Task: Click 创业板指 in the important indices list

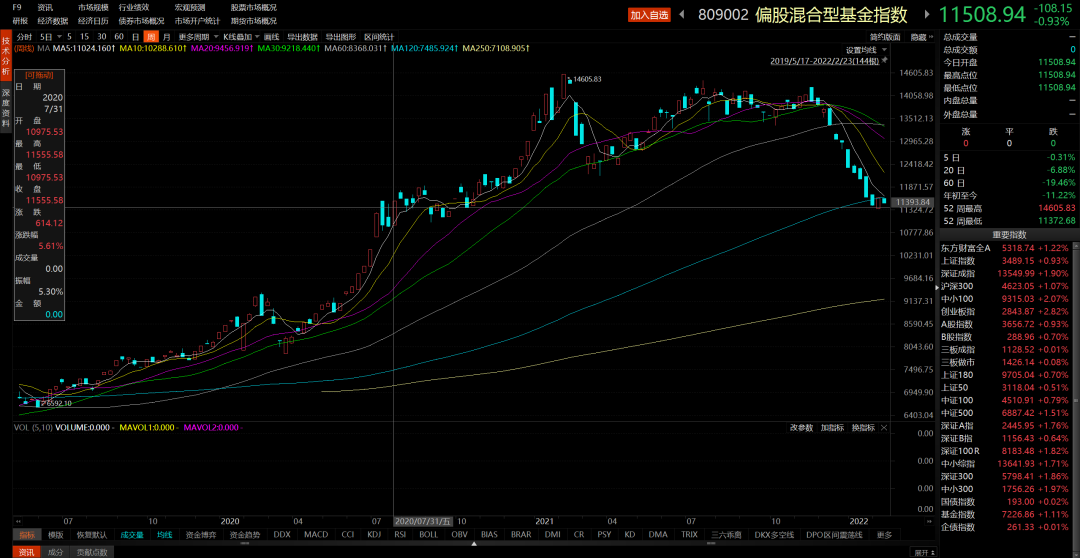Action: (x=957, y=311)
